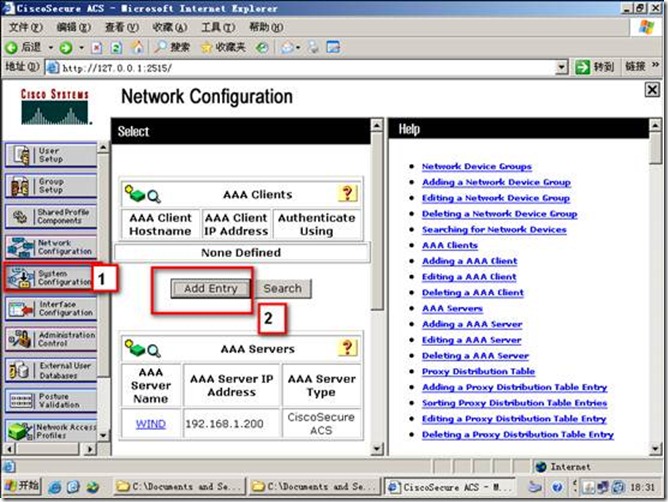This screenshot has height=502, width=668.
Task: Click the History toolbar icon
Action: (262, 47)
